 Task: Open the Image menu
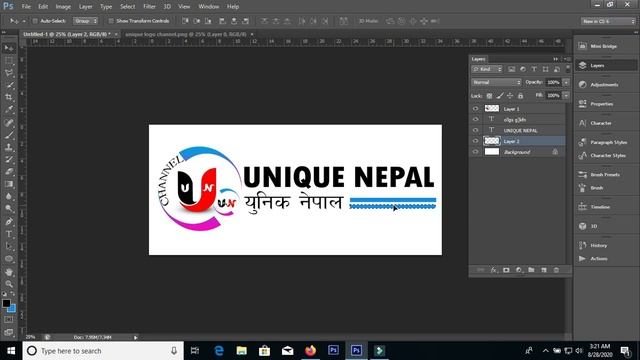pos(63,7)
